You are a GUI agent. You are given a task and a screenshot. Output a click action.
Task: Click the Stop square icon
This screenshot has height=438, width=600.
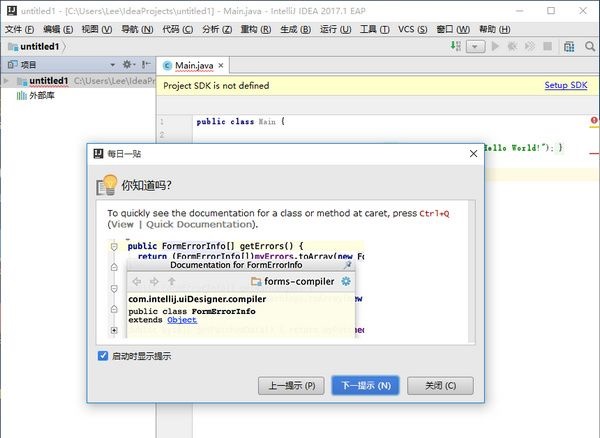click(548, 46)
